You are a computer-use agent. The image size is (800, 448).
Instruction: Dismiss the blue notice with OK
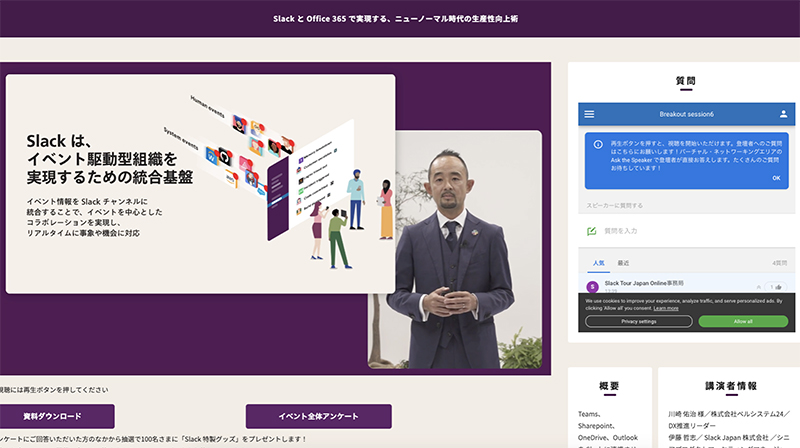point(776,178)
